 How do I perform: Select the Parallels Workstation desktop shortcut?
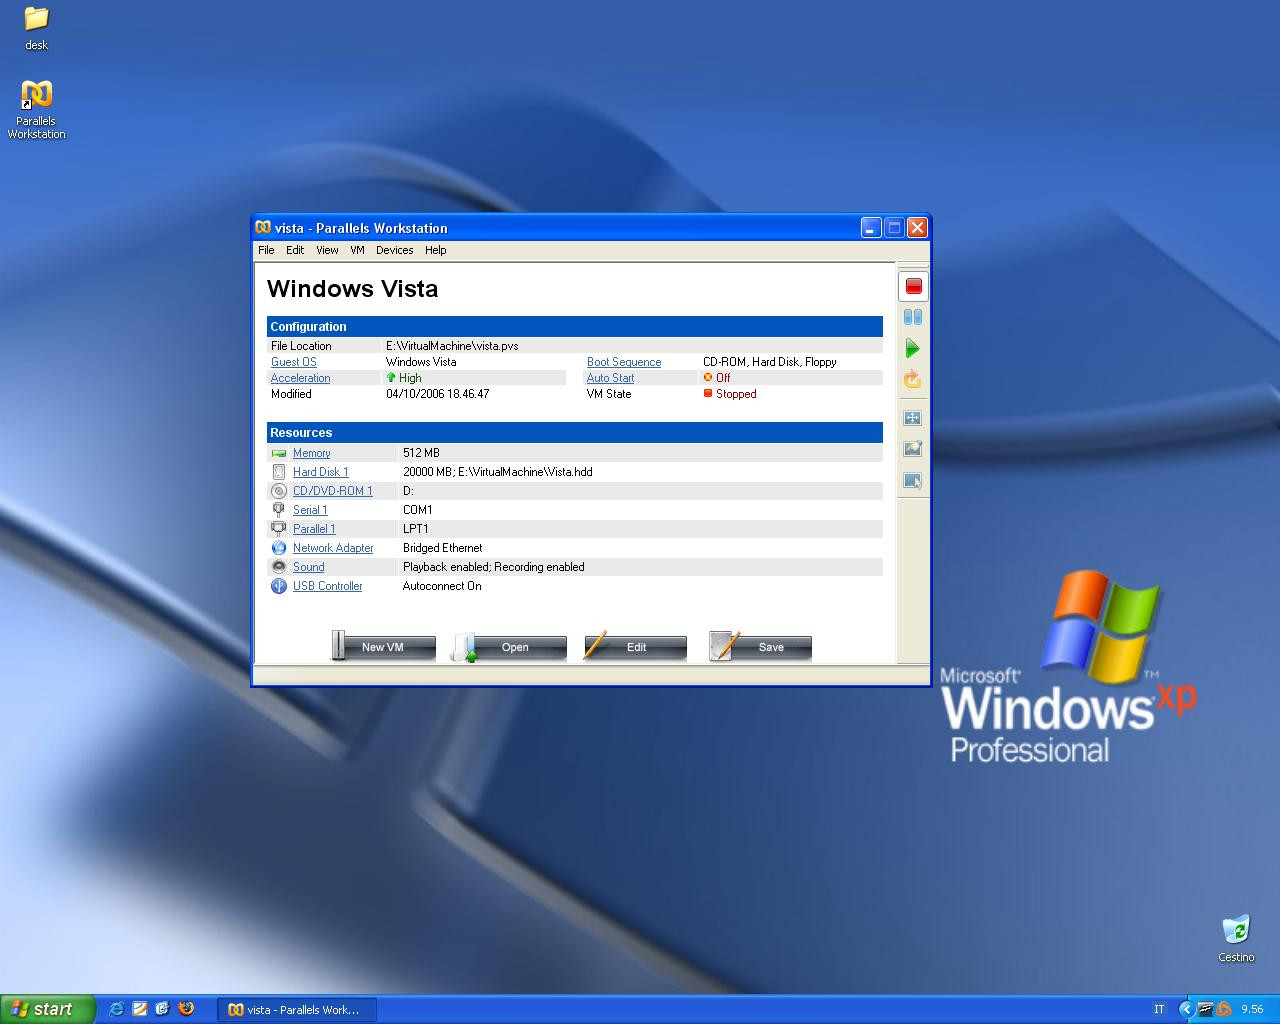pyautogui.click(x=37, y=109)
